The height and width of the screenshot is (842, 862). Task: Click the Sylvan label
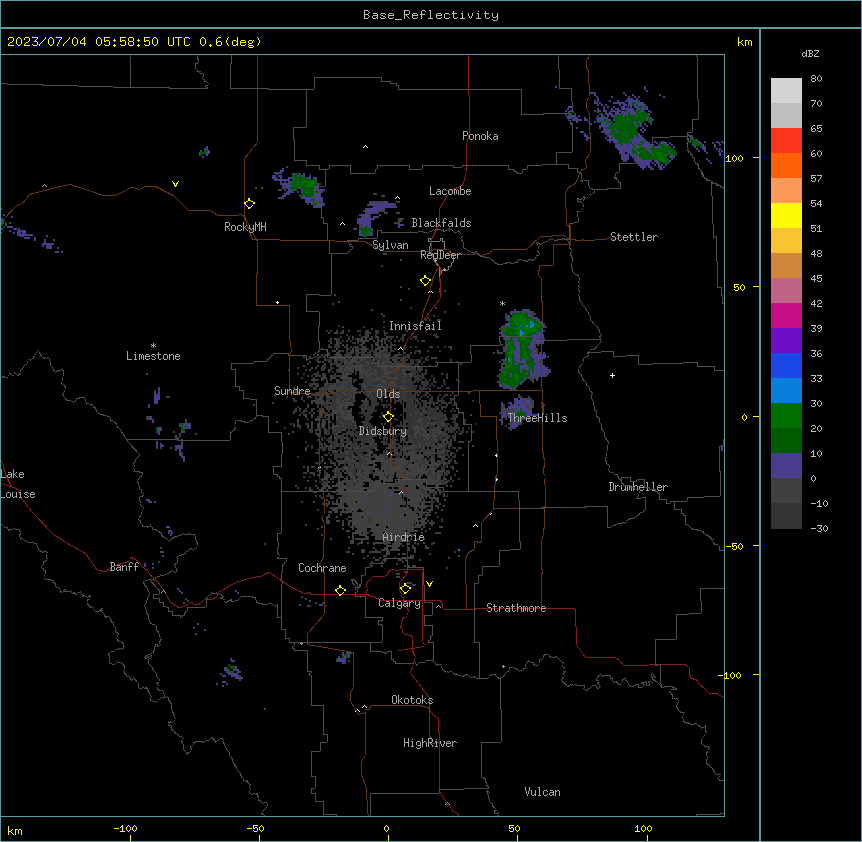tap(390, 245)
